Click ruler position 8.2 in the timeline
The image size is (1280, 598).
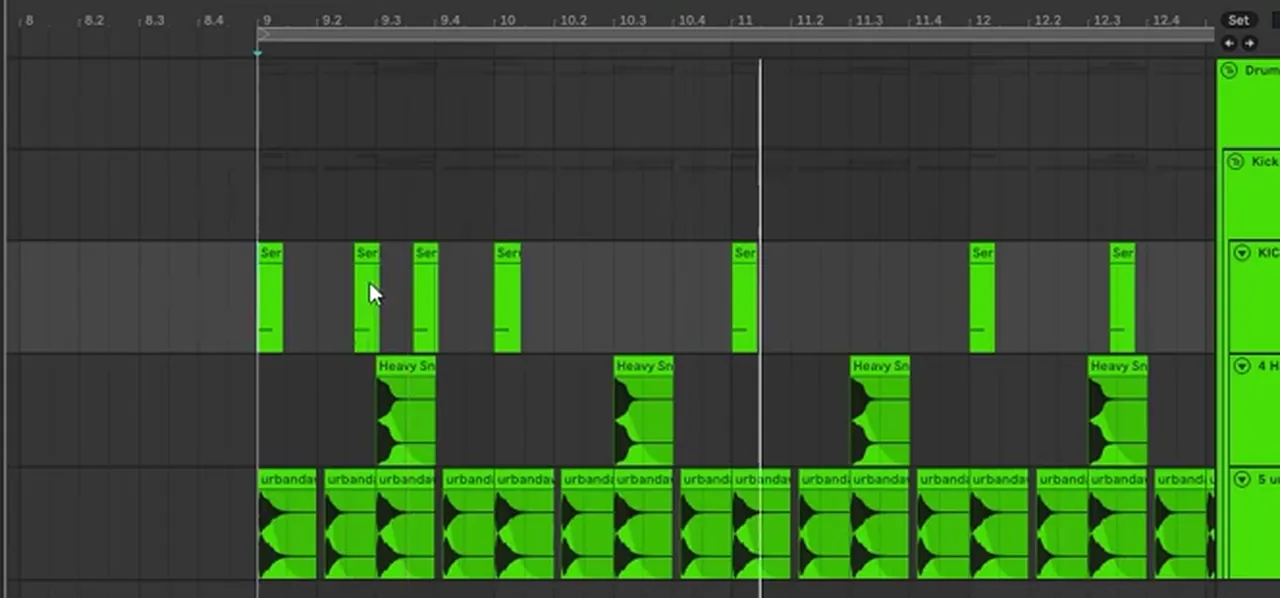click(x=92, y=20)
